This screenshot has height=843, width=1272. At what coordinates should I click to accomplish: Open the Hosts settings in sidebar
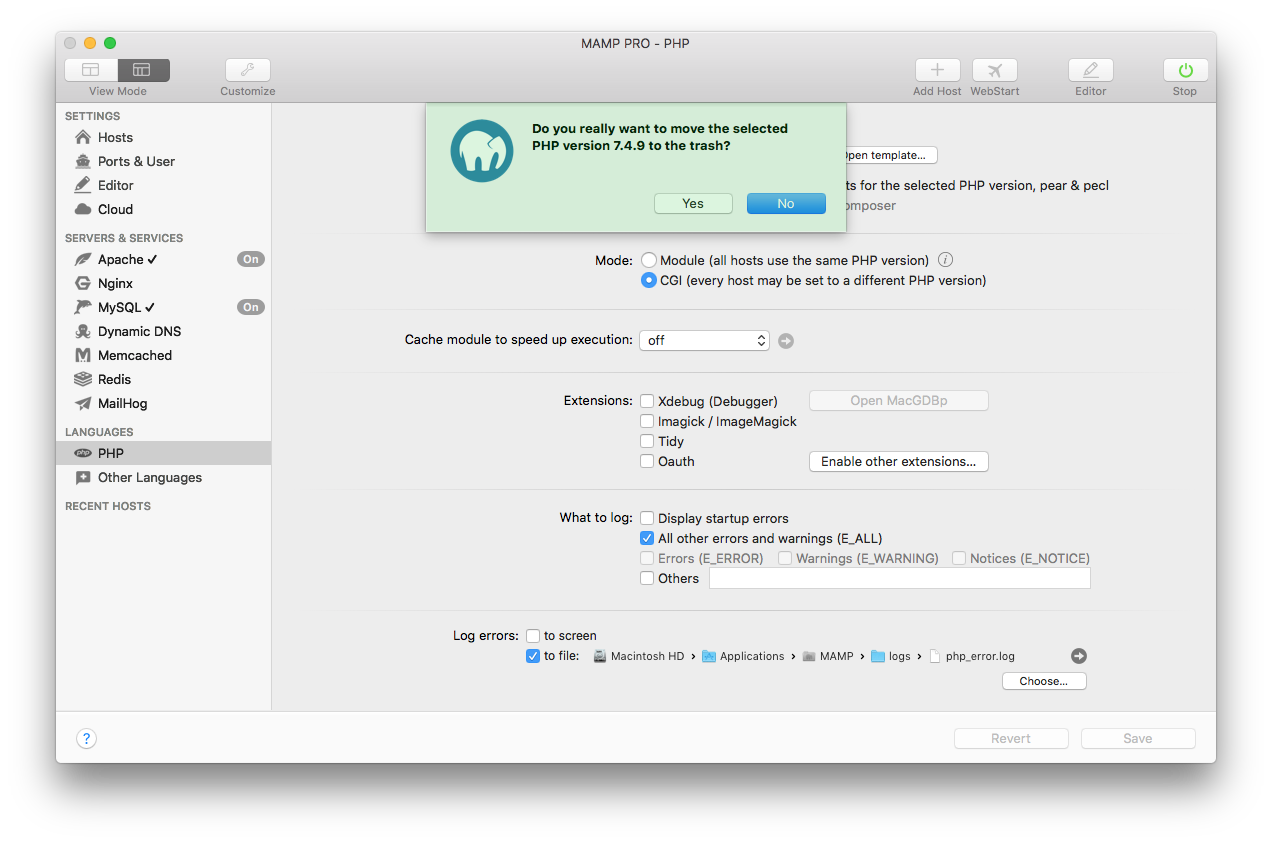115,137
